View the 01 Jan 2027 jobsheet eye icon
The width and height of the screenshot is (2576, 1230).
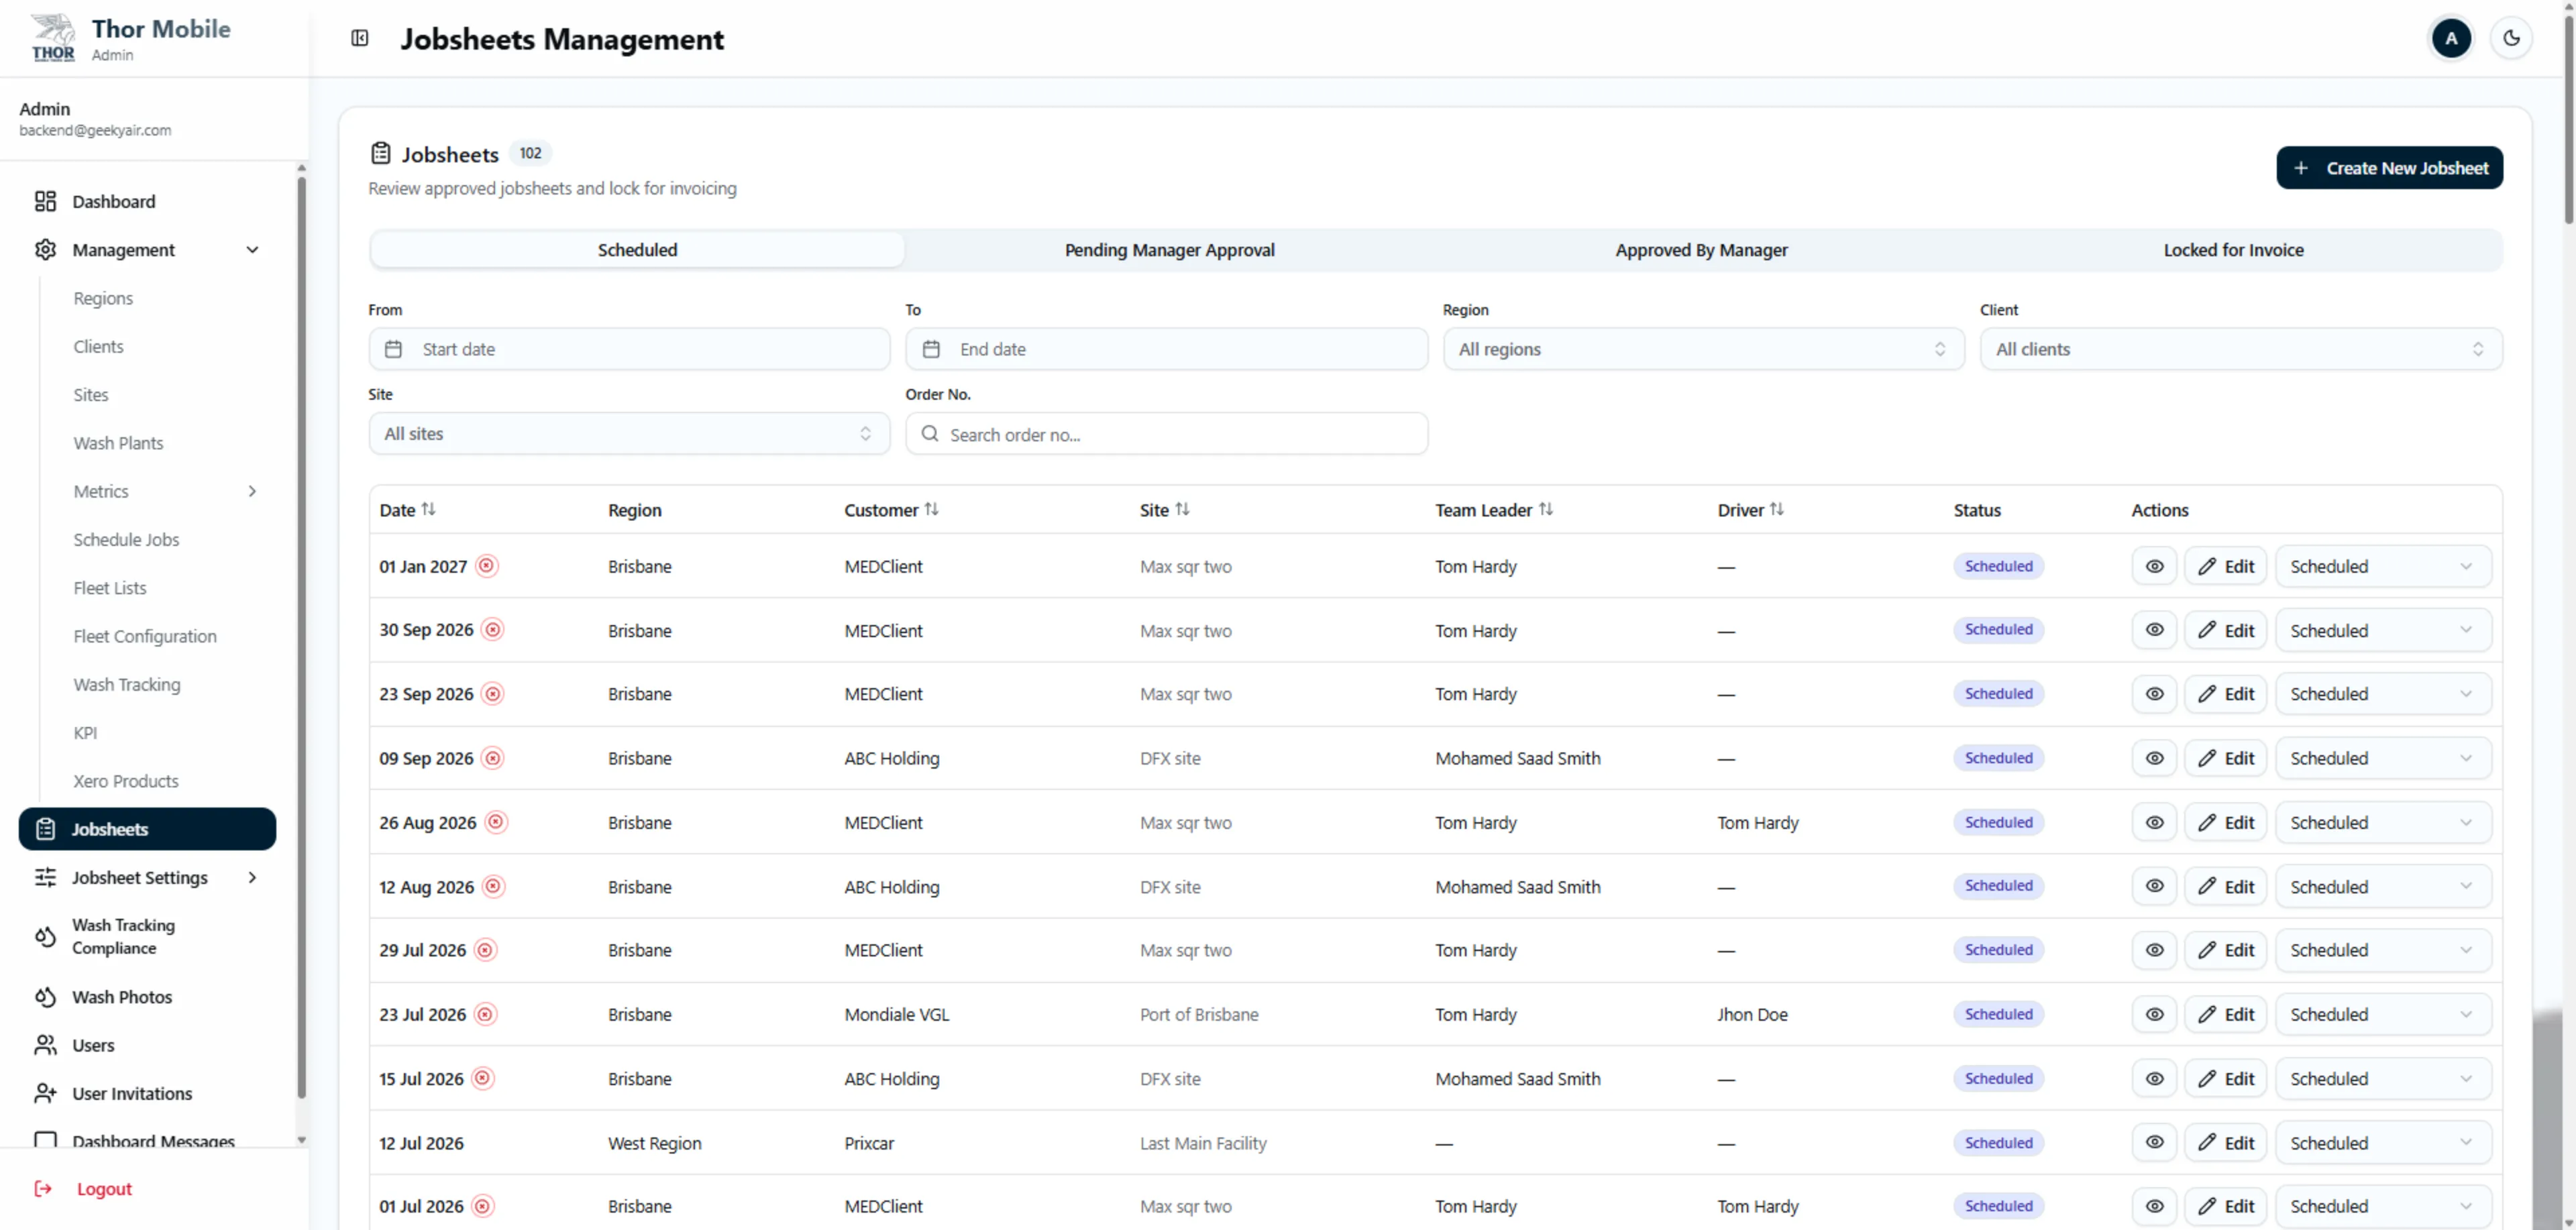click(x=2154, y=566)
